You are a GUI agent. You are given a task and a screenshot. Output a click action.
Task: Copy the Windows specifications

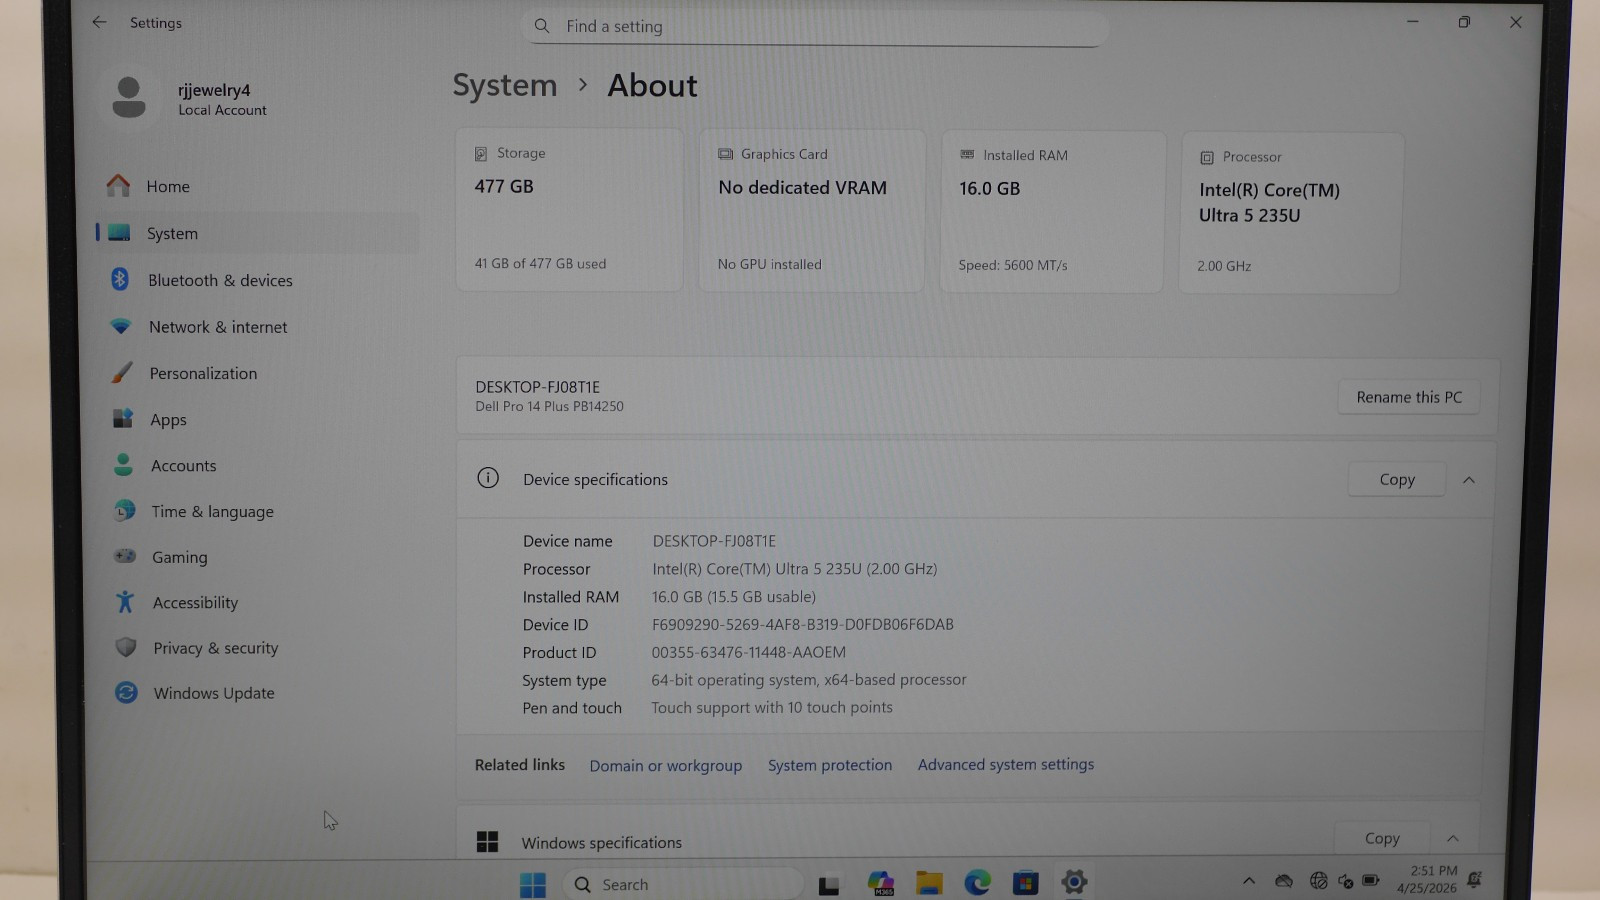click(x=1382, y=838)
